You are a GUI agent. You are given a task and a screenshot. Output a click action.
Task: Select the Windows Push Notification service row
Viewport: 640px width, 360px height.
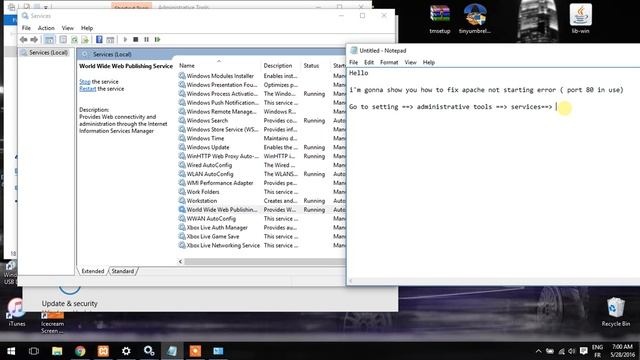tap(261, 103)
